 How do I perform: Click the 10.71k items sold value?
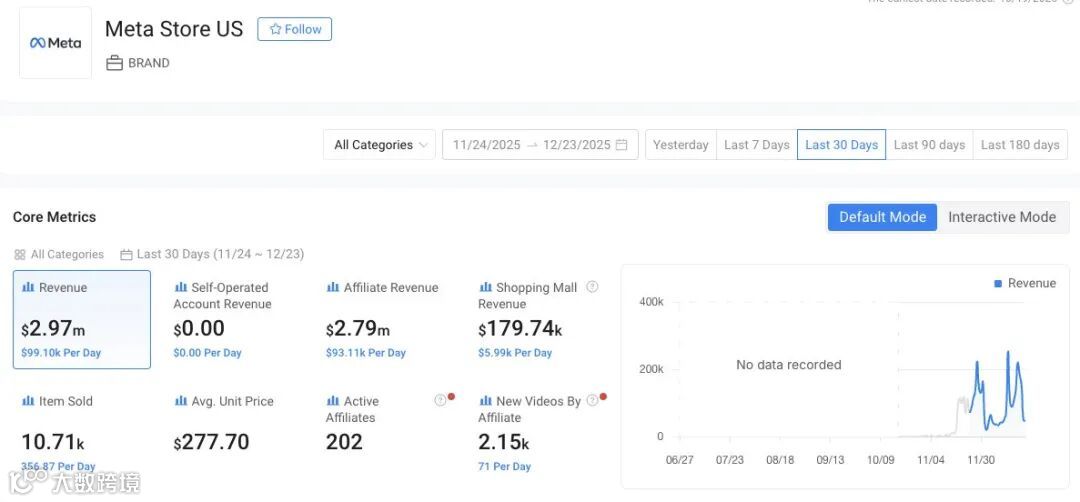pos(53,442)
